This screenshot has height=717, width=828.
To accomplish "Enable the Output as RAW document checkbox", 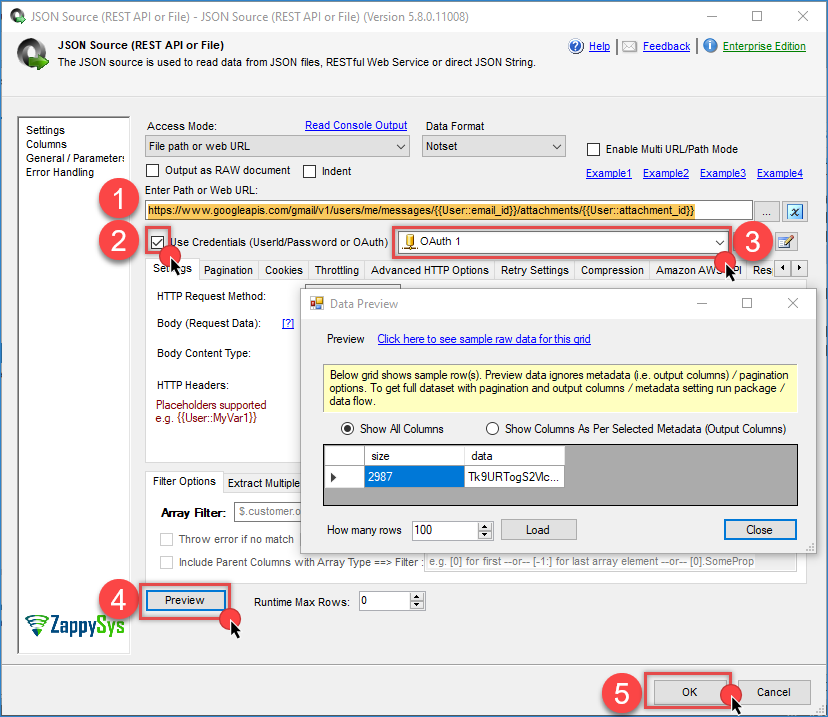I will coord(154,171).
